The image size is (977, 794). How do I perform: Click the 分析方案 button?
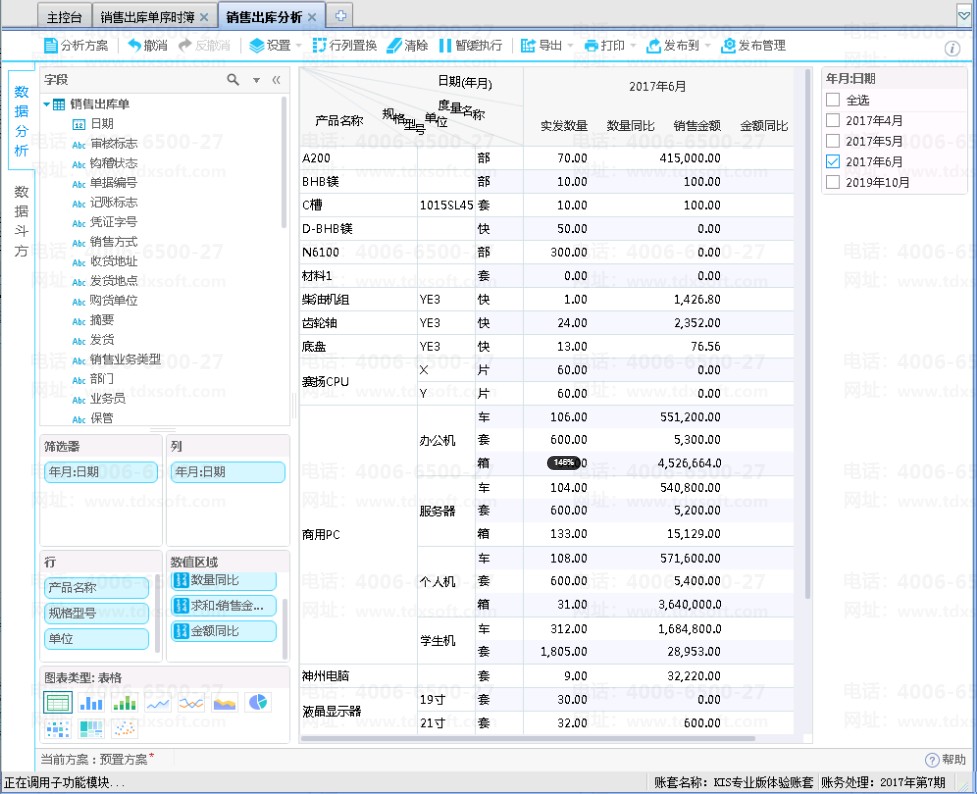click(x=76, y=45)
